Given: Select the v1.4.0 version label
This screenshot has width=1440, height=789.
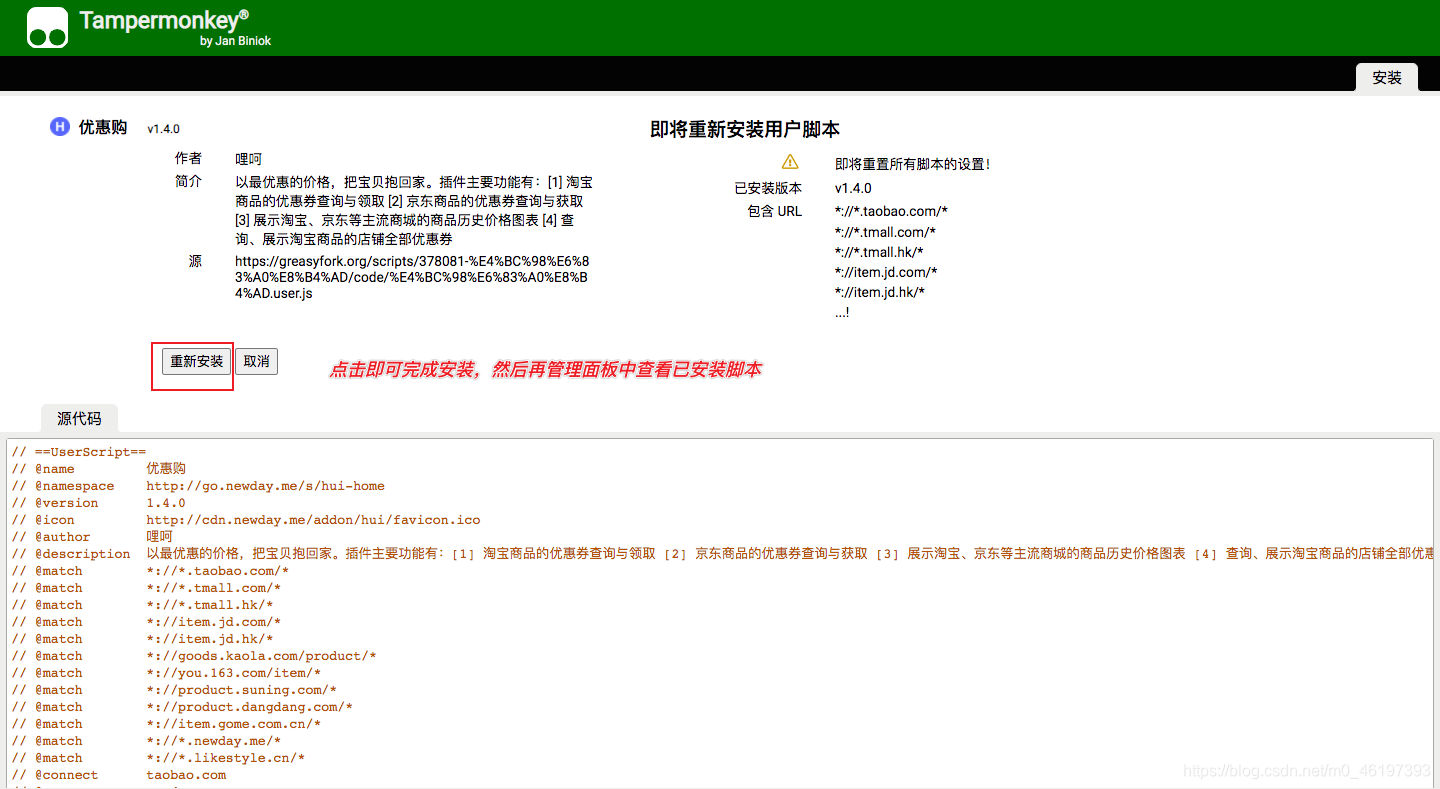Looking at the screenshot, I should [162, 128].
